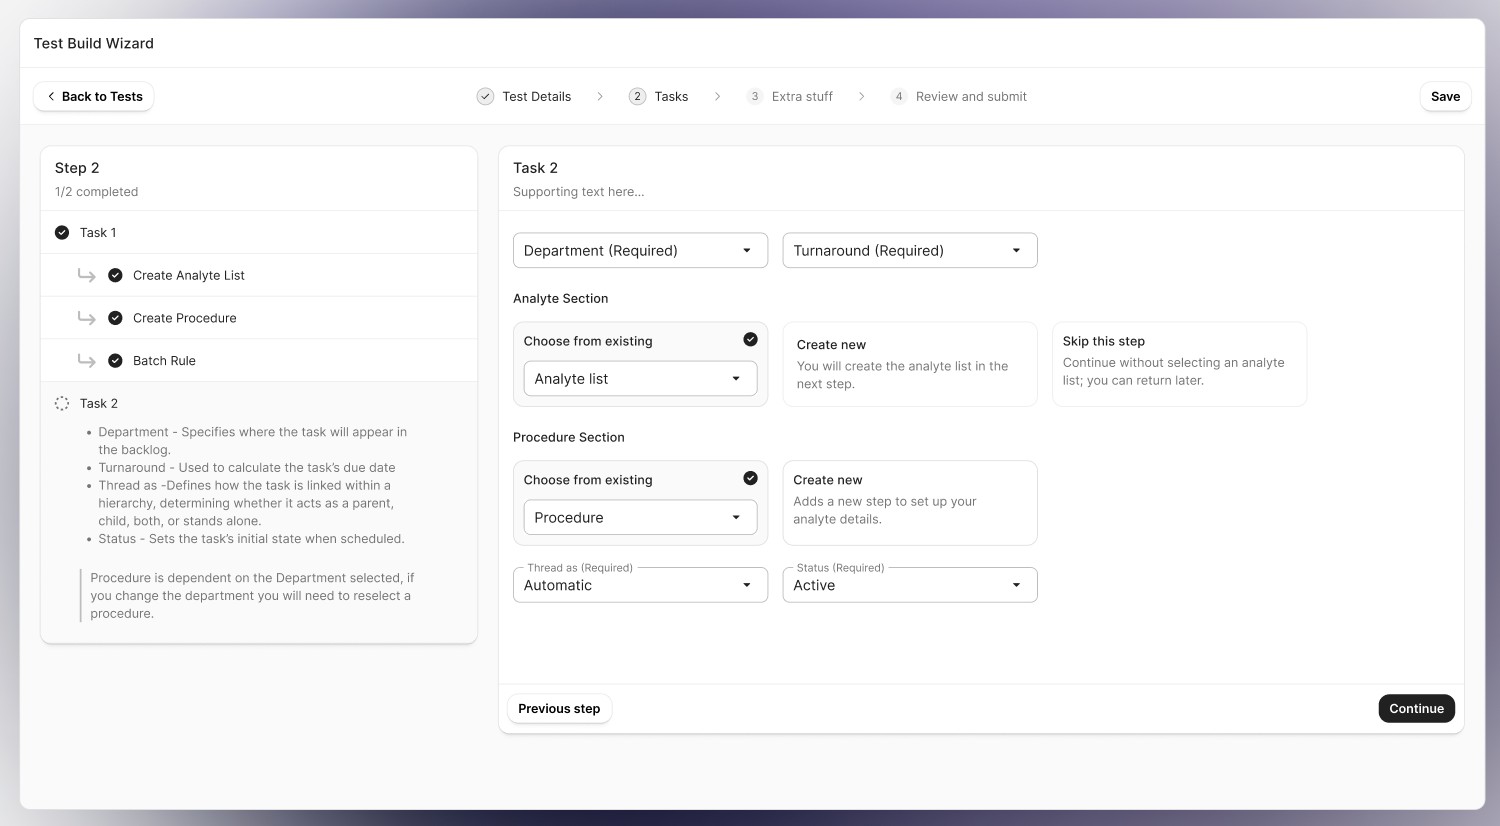The width and height of the screenshot is (1500, 826).
Task: Click the Previous step button
Action: (559, 709)
